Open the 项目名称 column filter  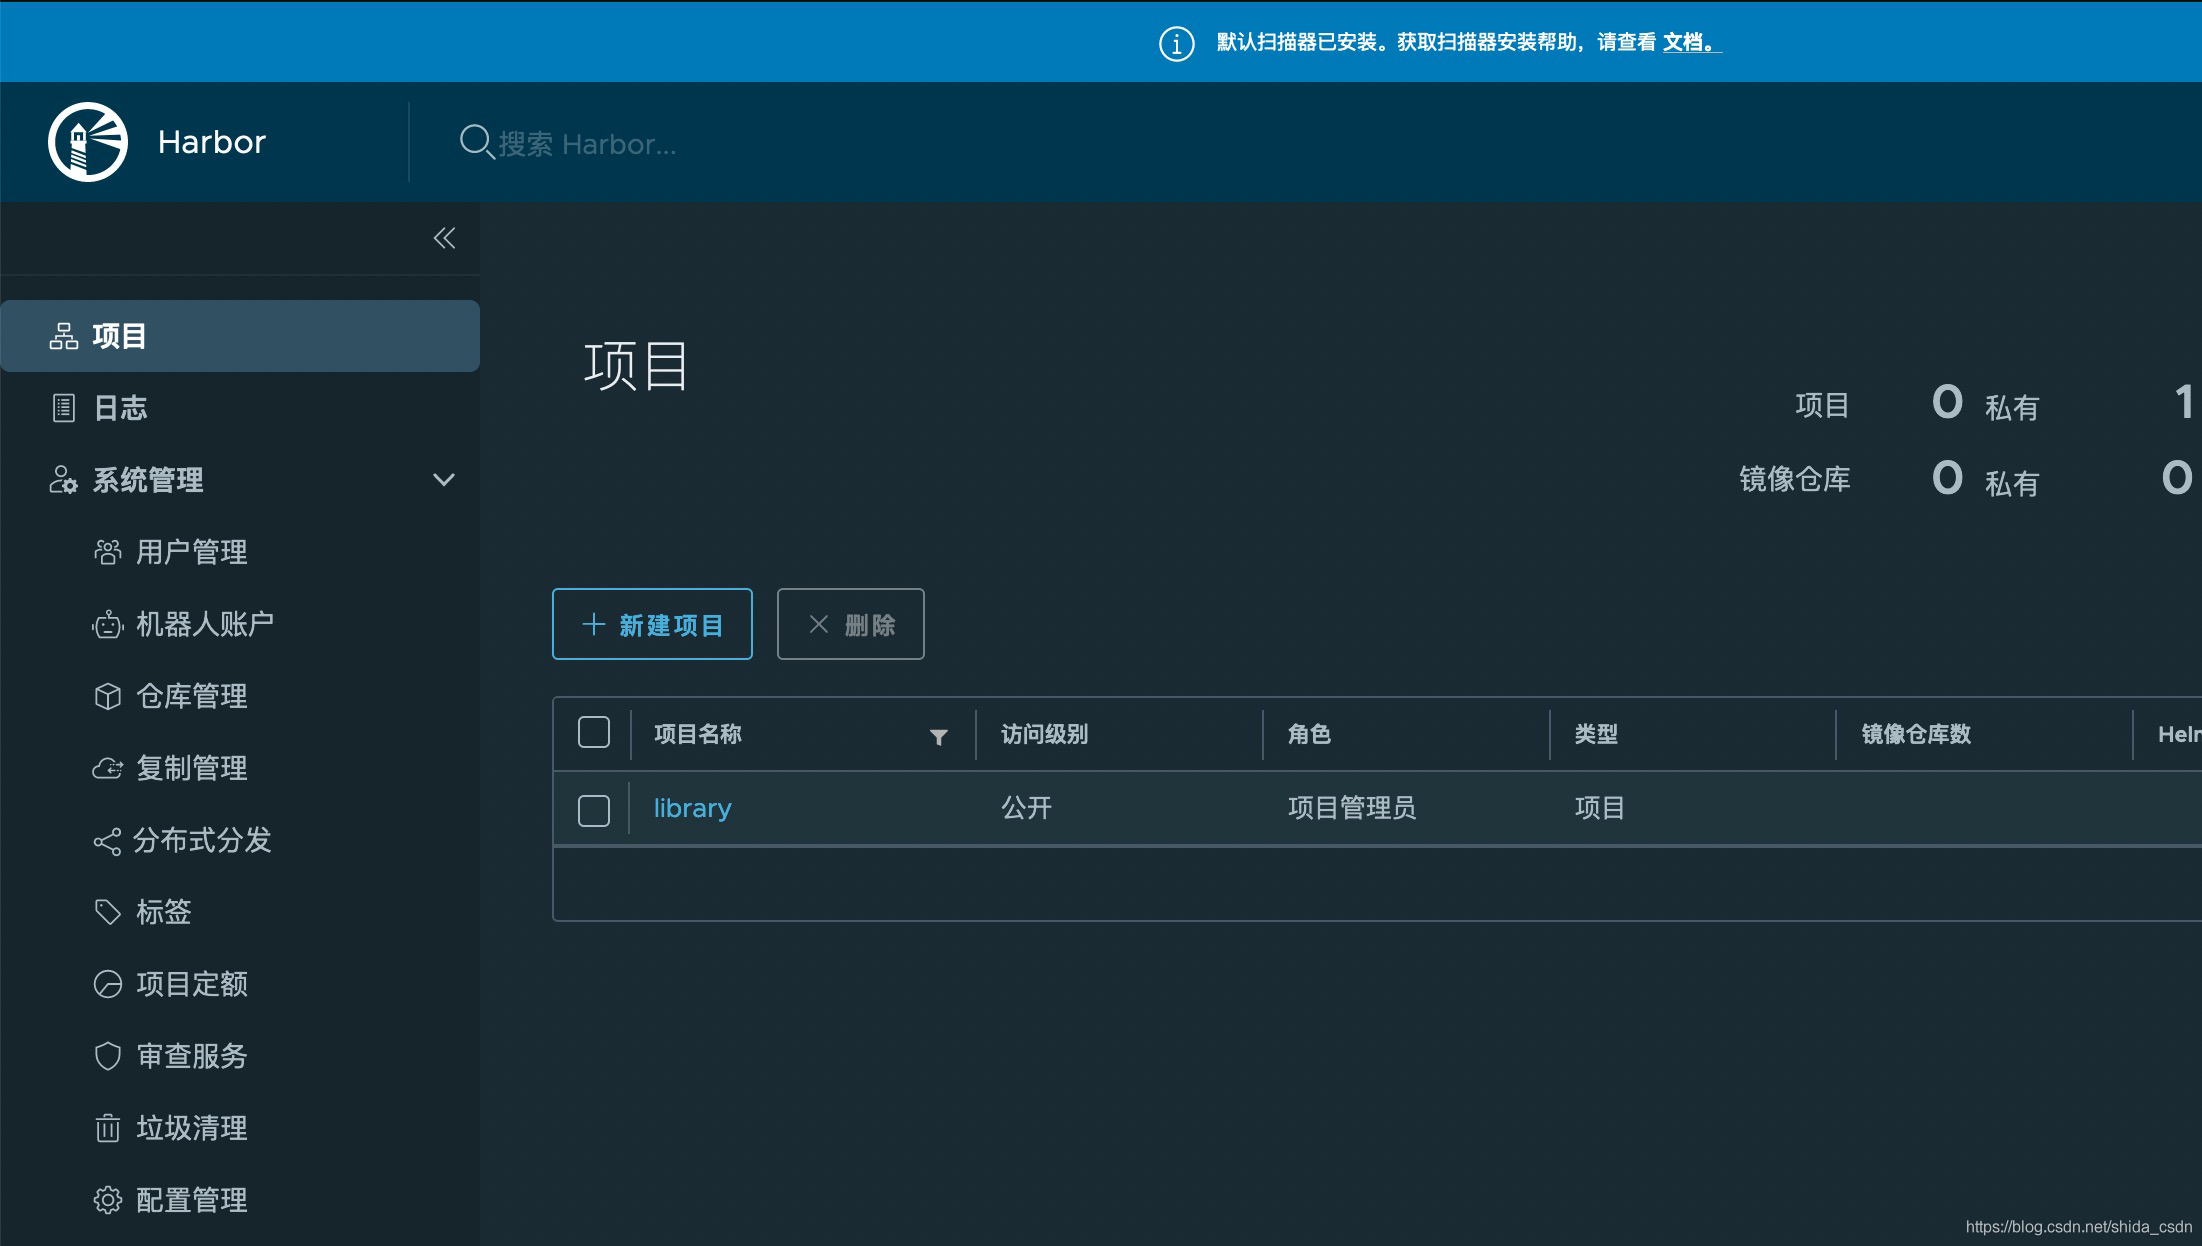click(938, 737)
